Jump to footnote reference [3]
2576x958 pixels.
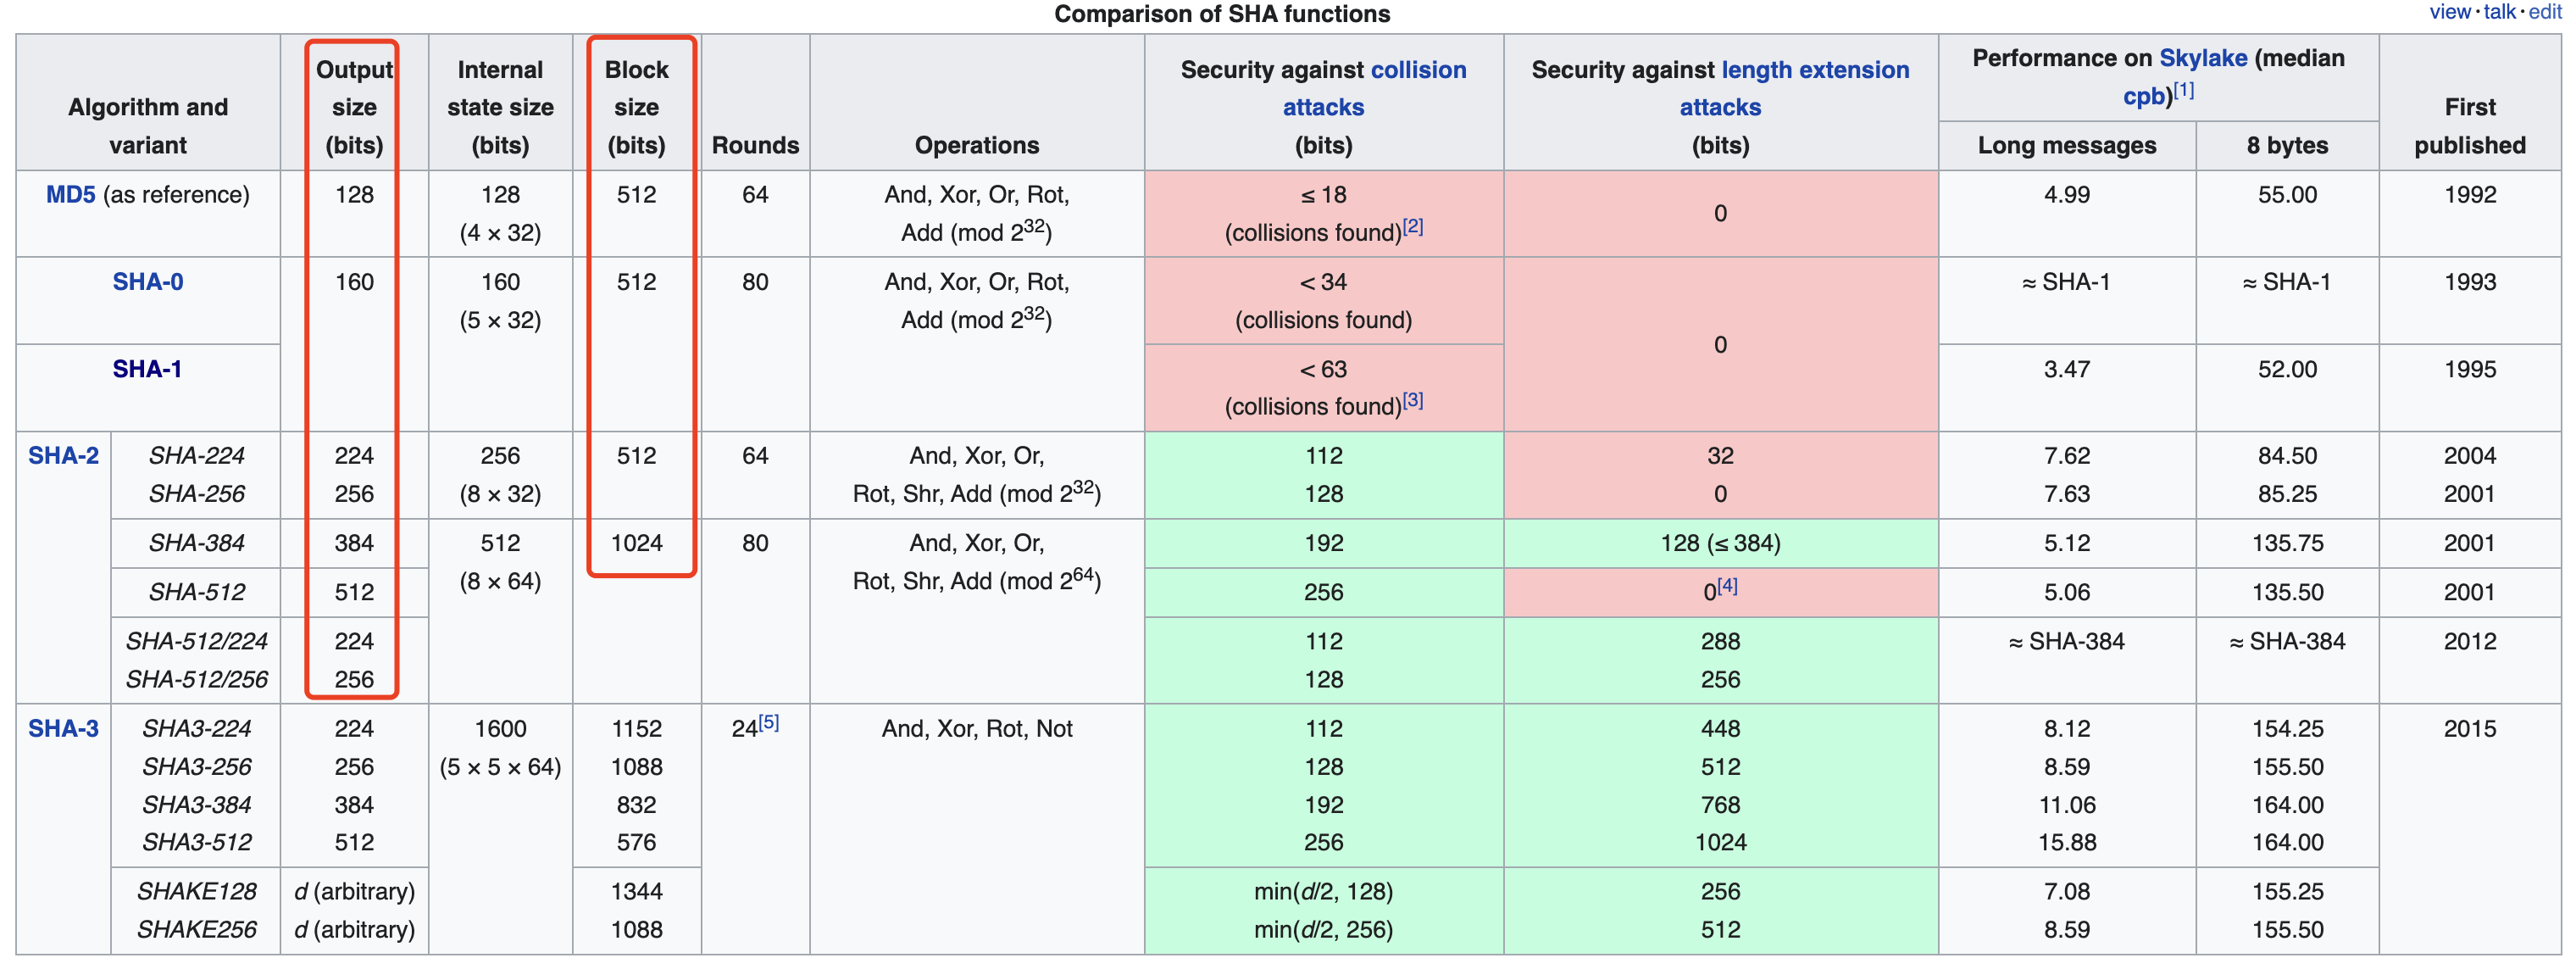(1412, 400)
